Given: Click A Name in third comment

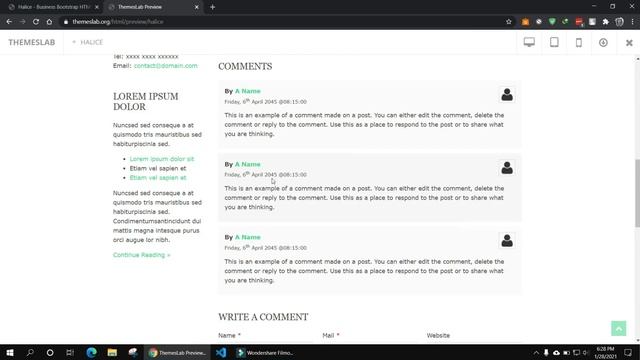Looking at the screenshot, I should (x=247, y=237).
